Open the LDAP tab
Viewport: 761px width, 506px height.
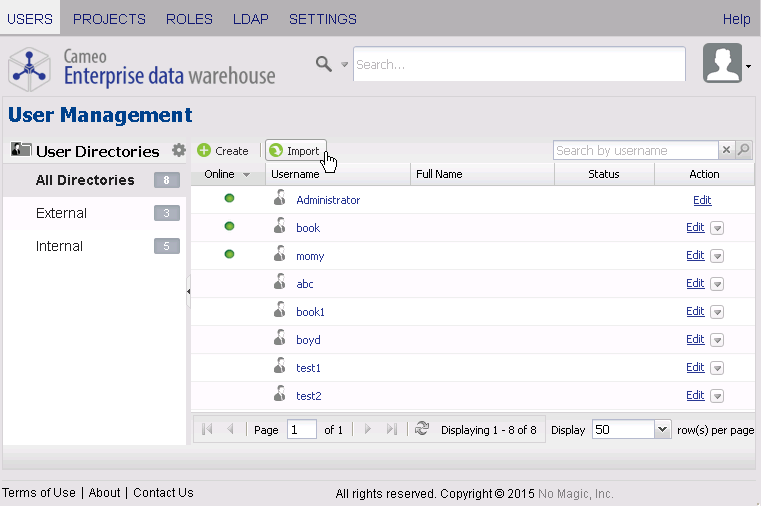[x=250, y=19]
